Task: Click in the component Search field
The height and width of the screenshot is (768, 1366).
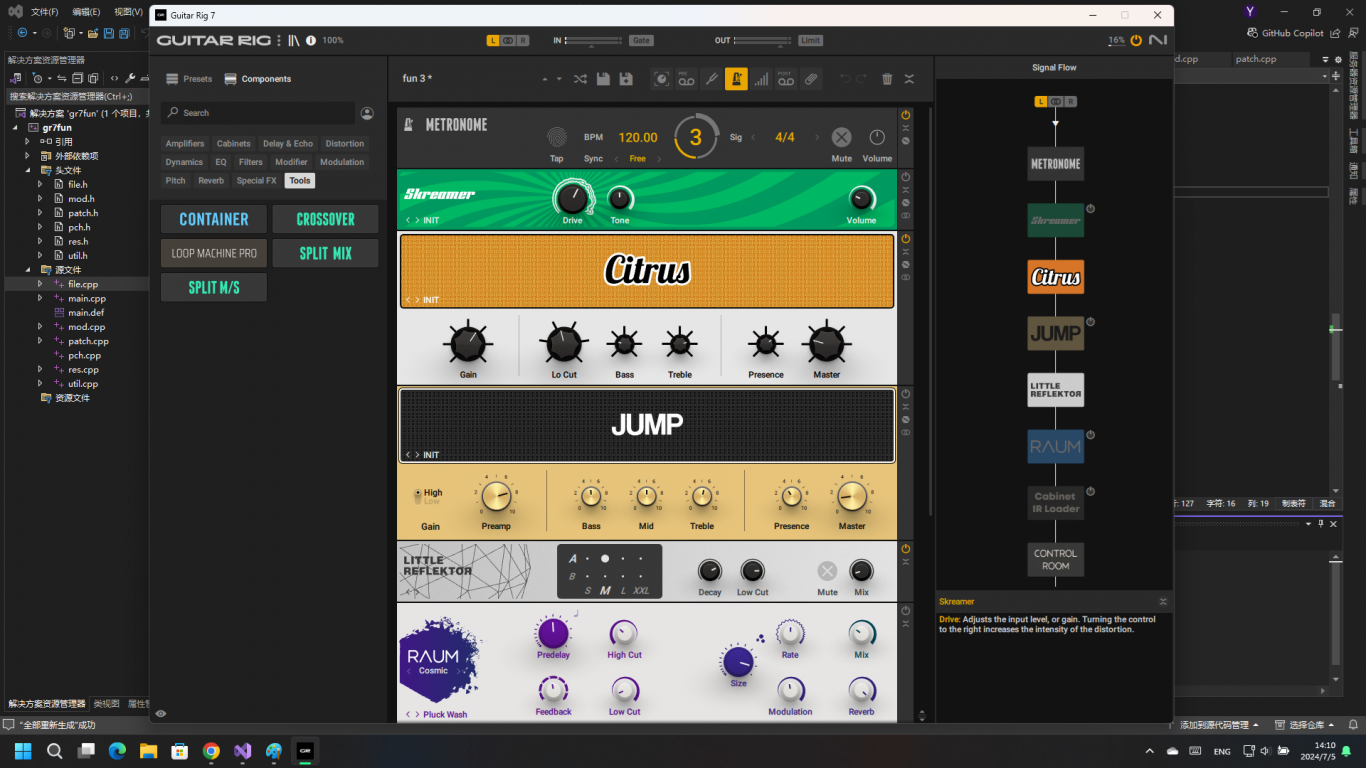Action: click(x=258, y=113)
